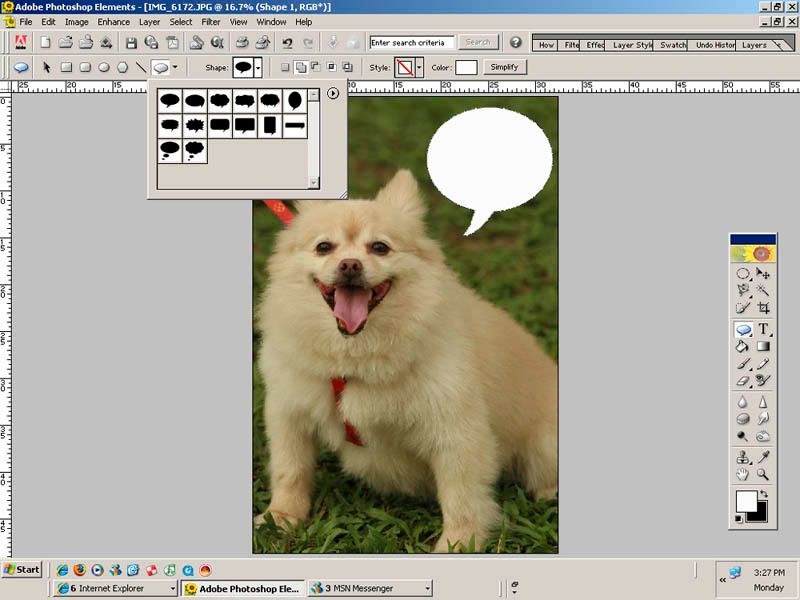Expand the Style picker dropdown arrow
The height and width of the screenshot is (600, 800).
point(419,67)
